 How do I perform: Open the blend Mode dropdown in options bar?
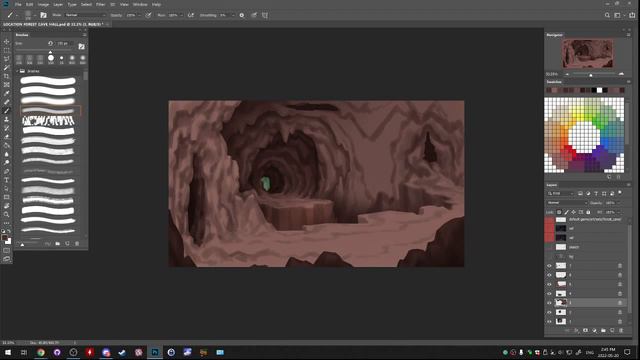(x=85, y=15)
